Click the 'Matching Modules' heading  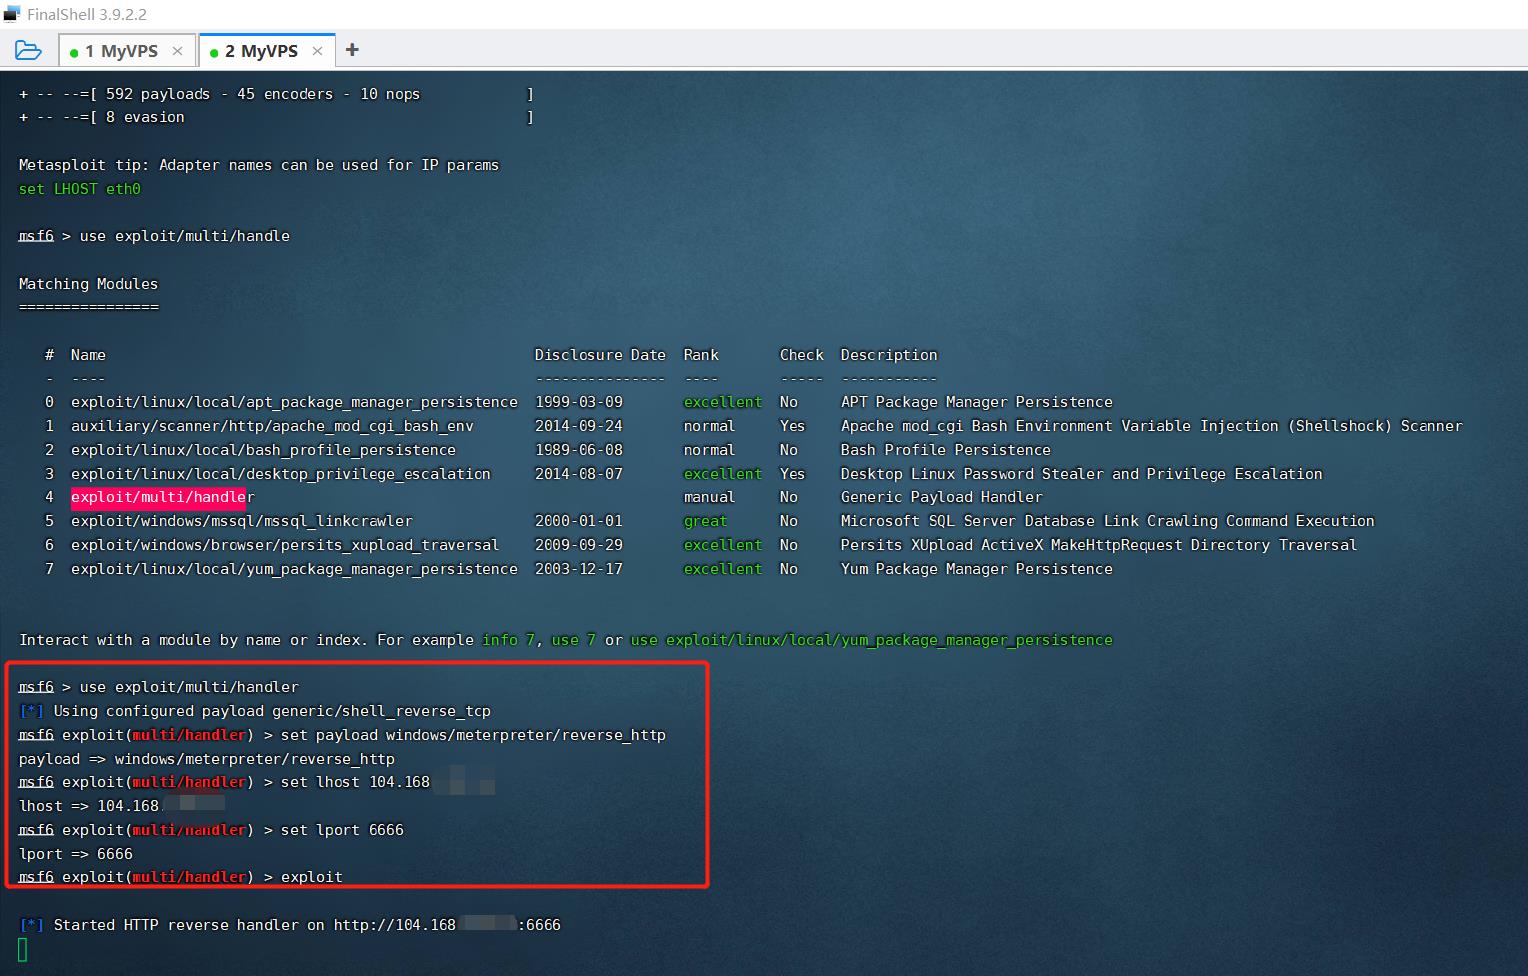point(88,284)
